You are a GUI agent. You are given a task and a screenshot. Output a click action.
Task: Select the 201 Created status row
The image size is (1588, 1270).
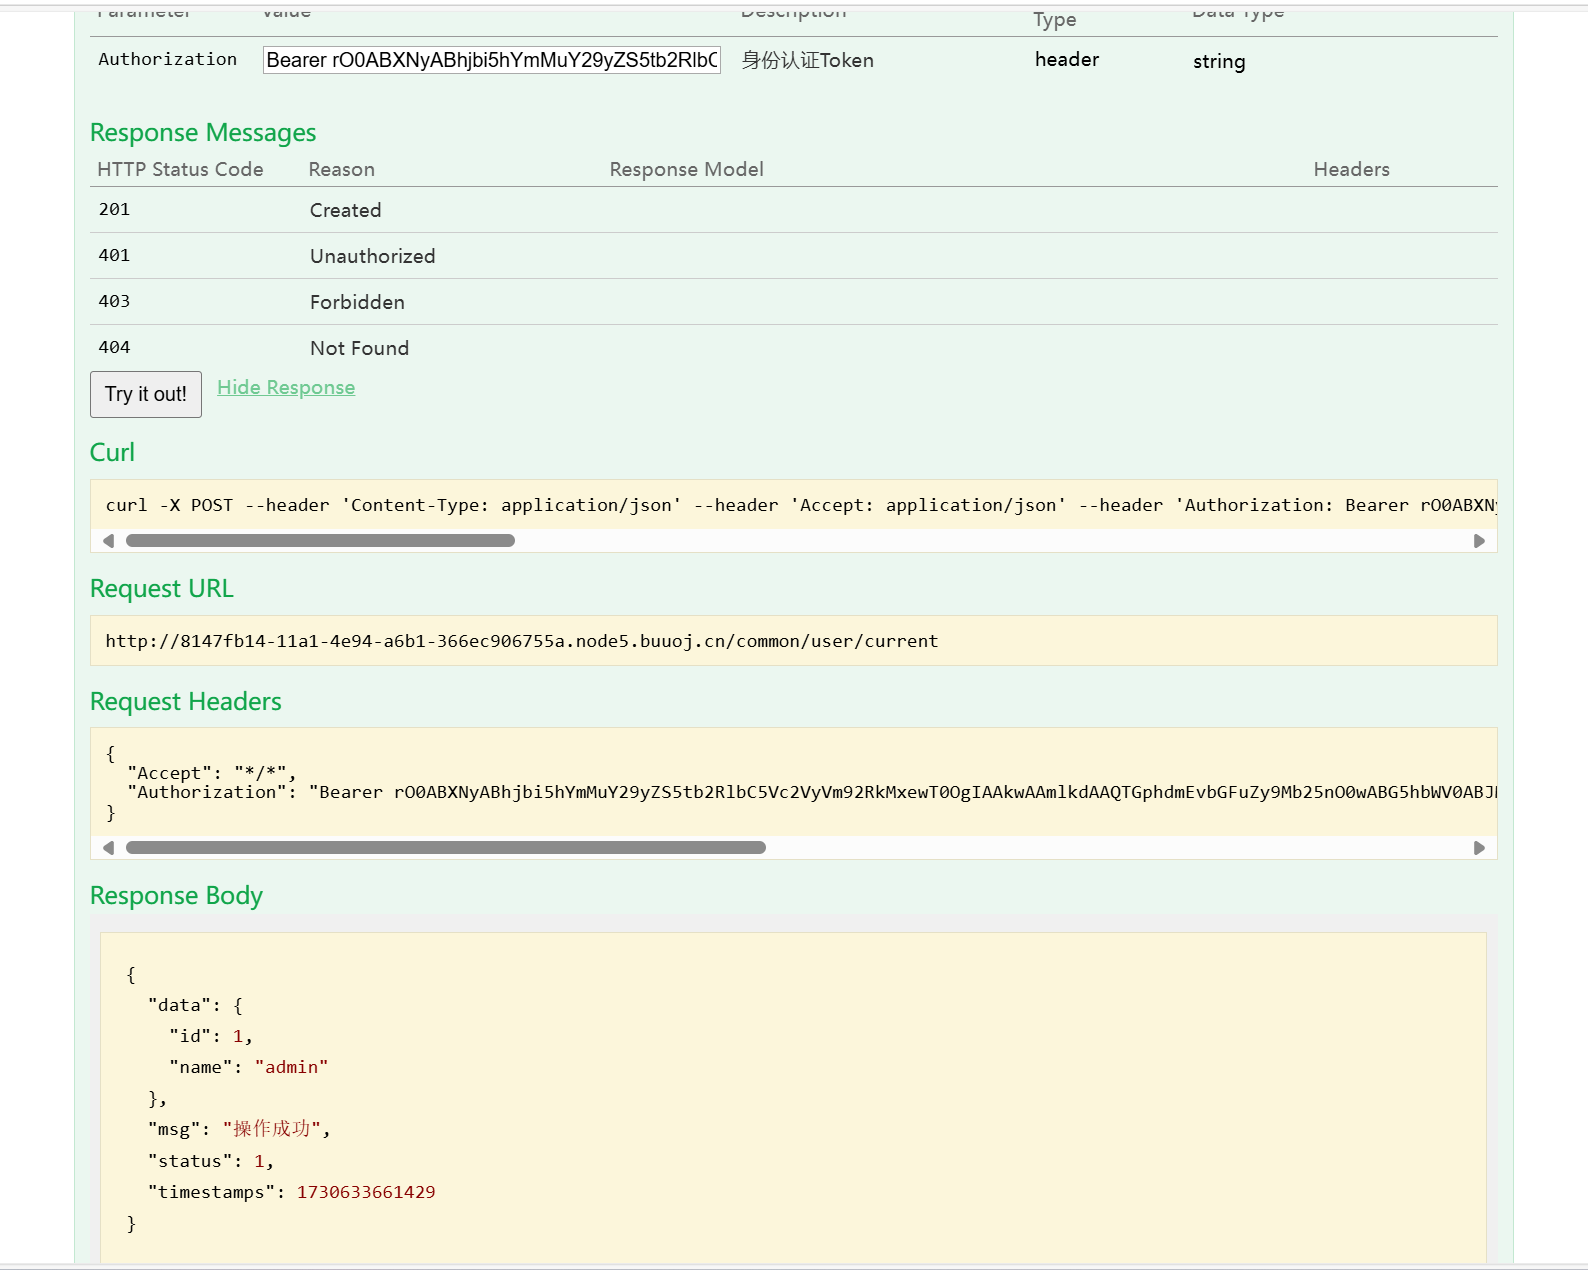(x=345, y=210)
